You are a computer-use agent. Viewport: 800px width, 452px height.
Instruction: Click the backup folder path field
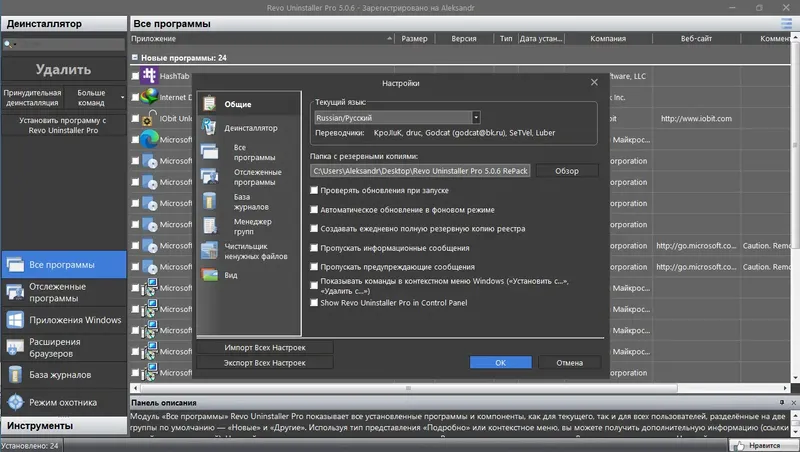point(420,171)
